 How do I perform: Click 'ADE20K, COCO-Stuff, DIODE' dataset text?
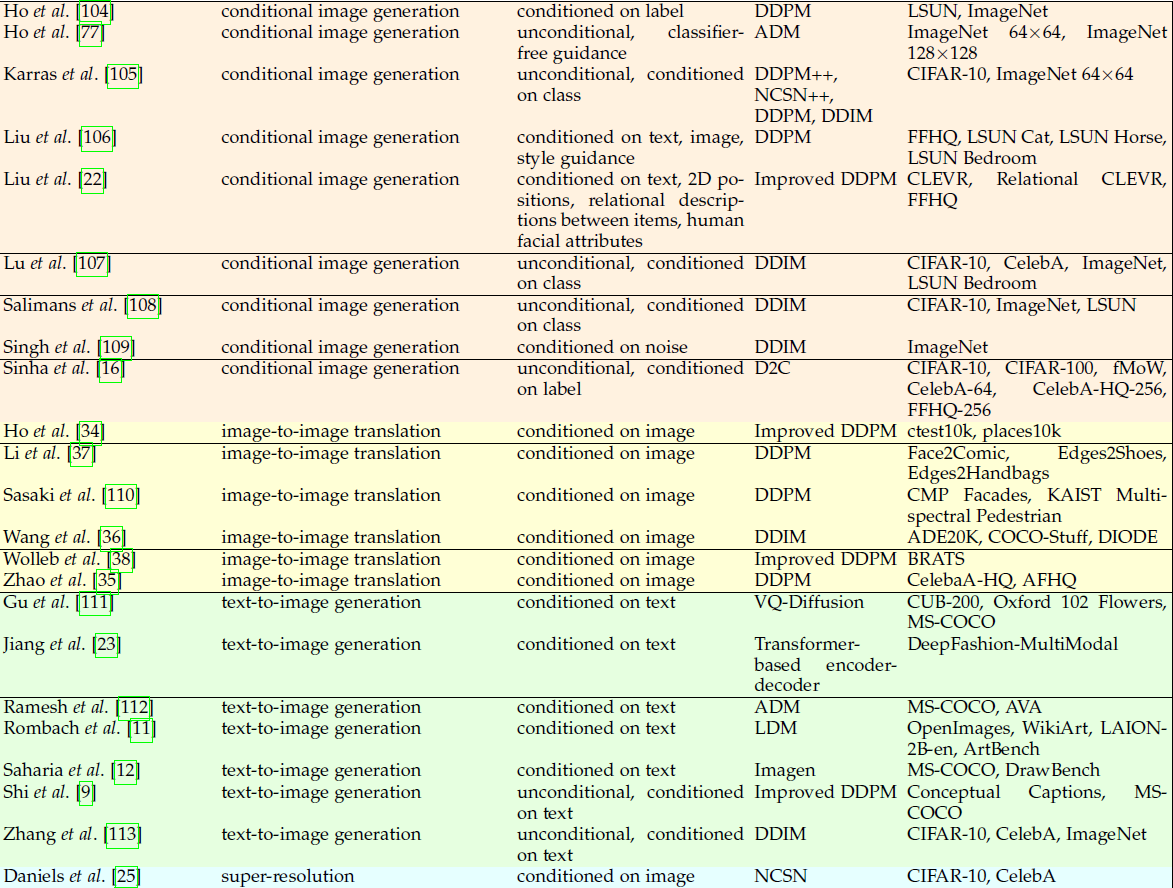[1032, 537]
